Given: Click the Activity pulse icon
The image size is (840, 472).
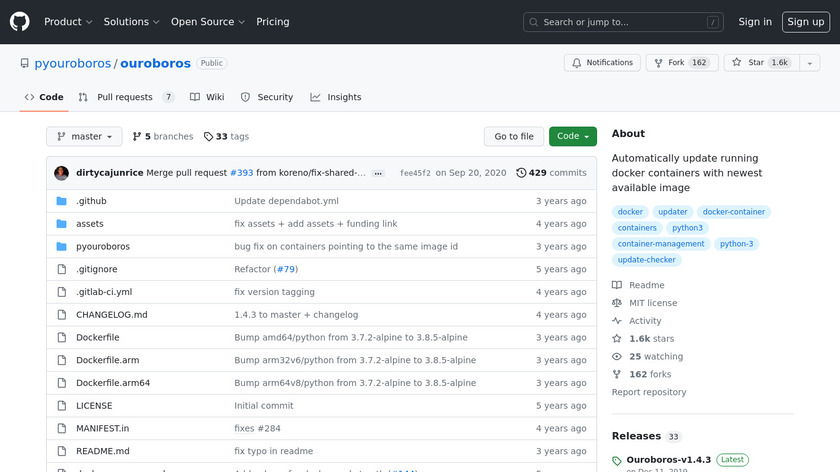Looking at the screenshot, I should click(x=617, y=321).
